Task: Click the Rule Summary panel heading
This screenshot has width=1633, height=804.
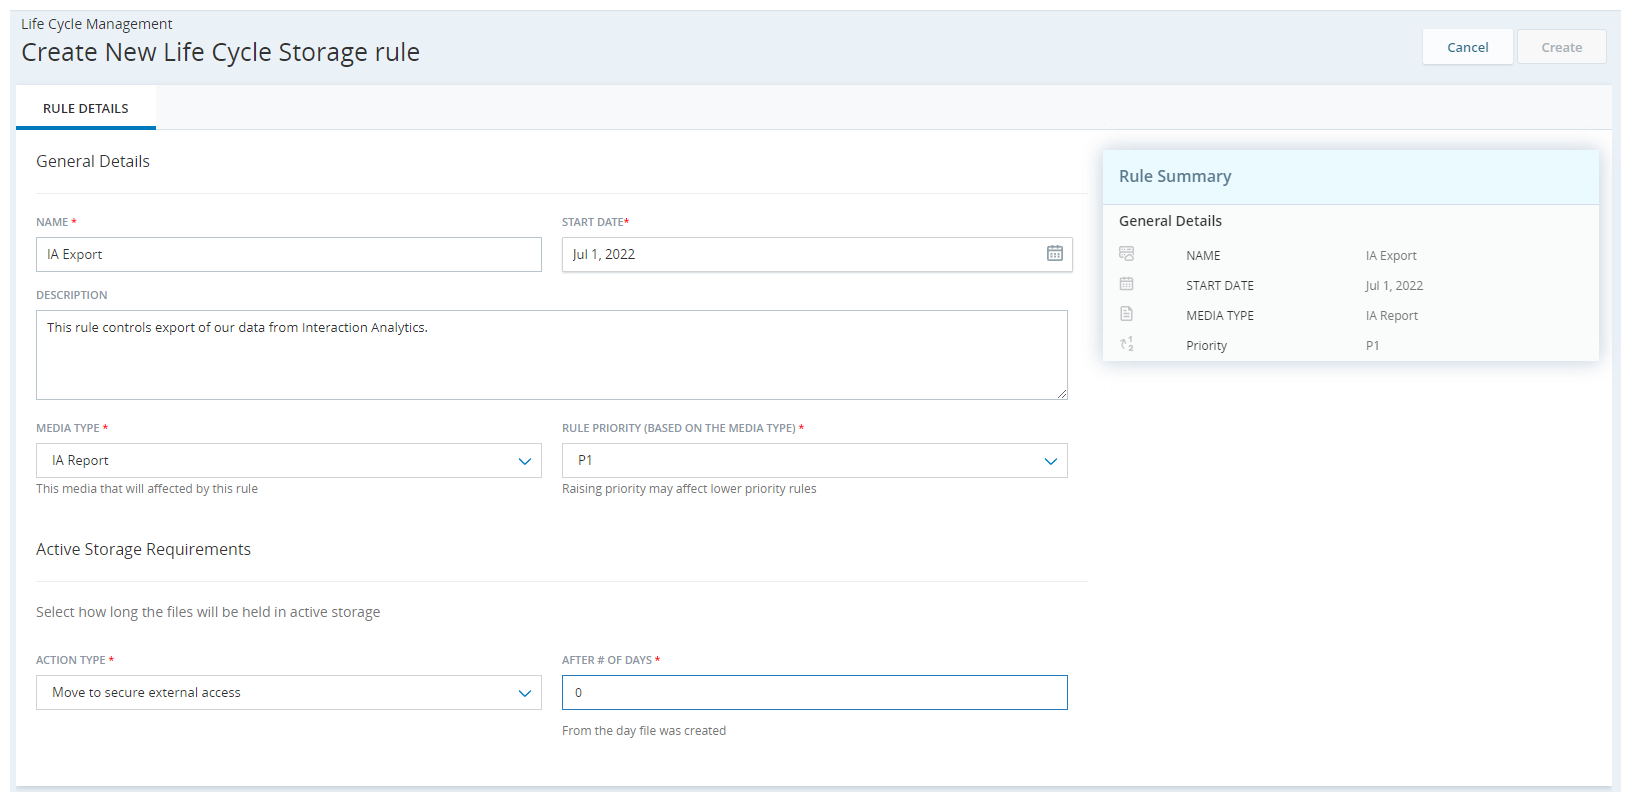Action: point(1175,176)
